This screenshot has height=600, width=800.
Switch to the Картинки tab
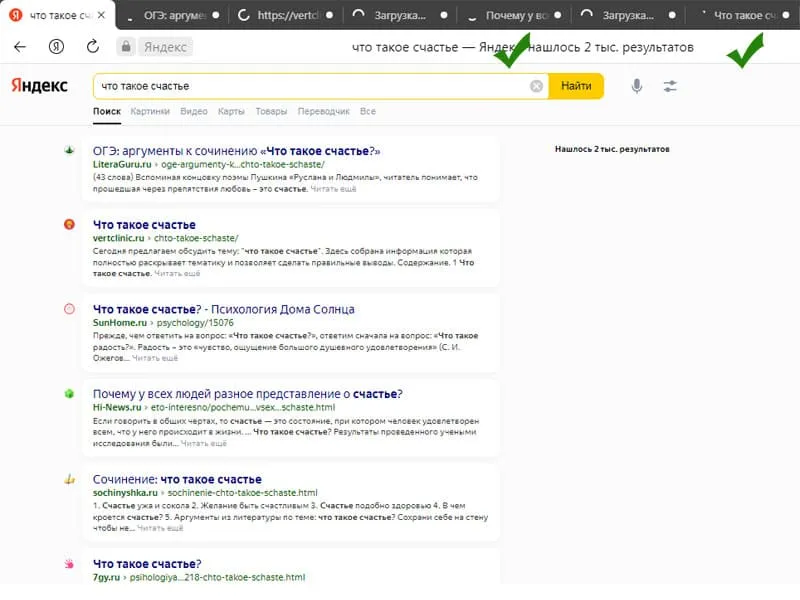(x=150, y=112)
